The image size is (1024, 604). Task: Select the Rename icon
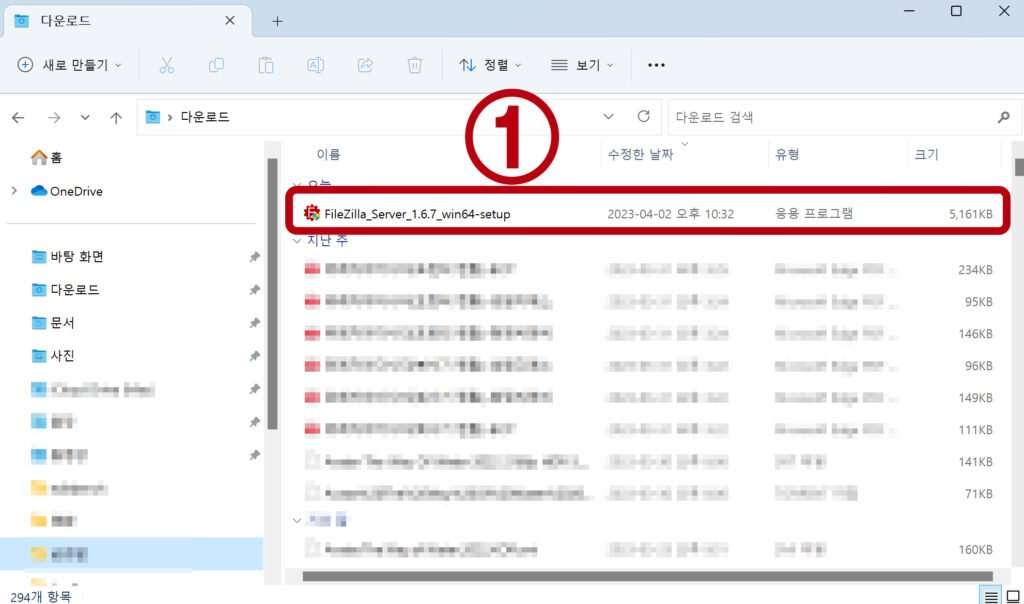(316, 65)
